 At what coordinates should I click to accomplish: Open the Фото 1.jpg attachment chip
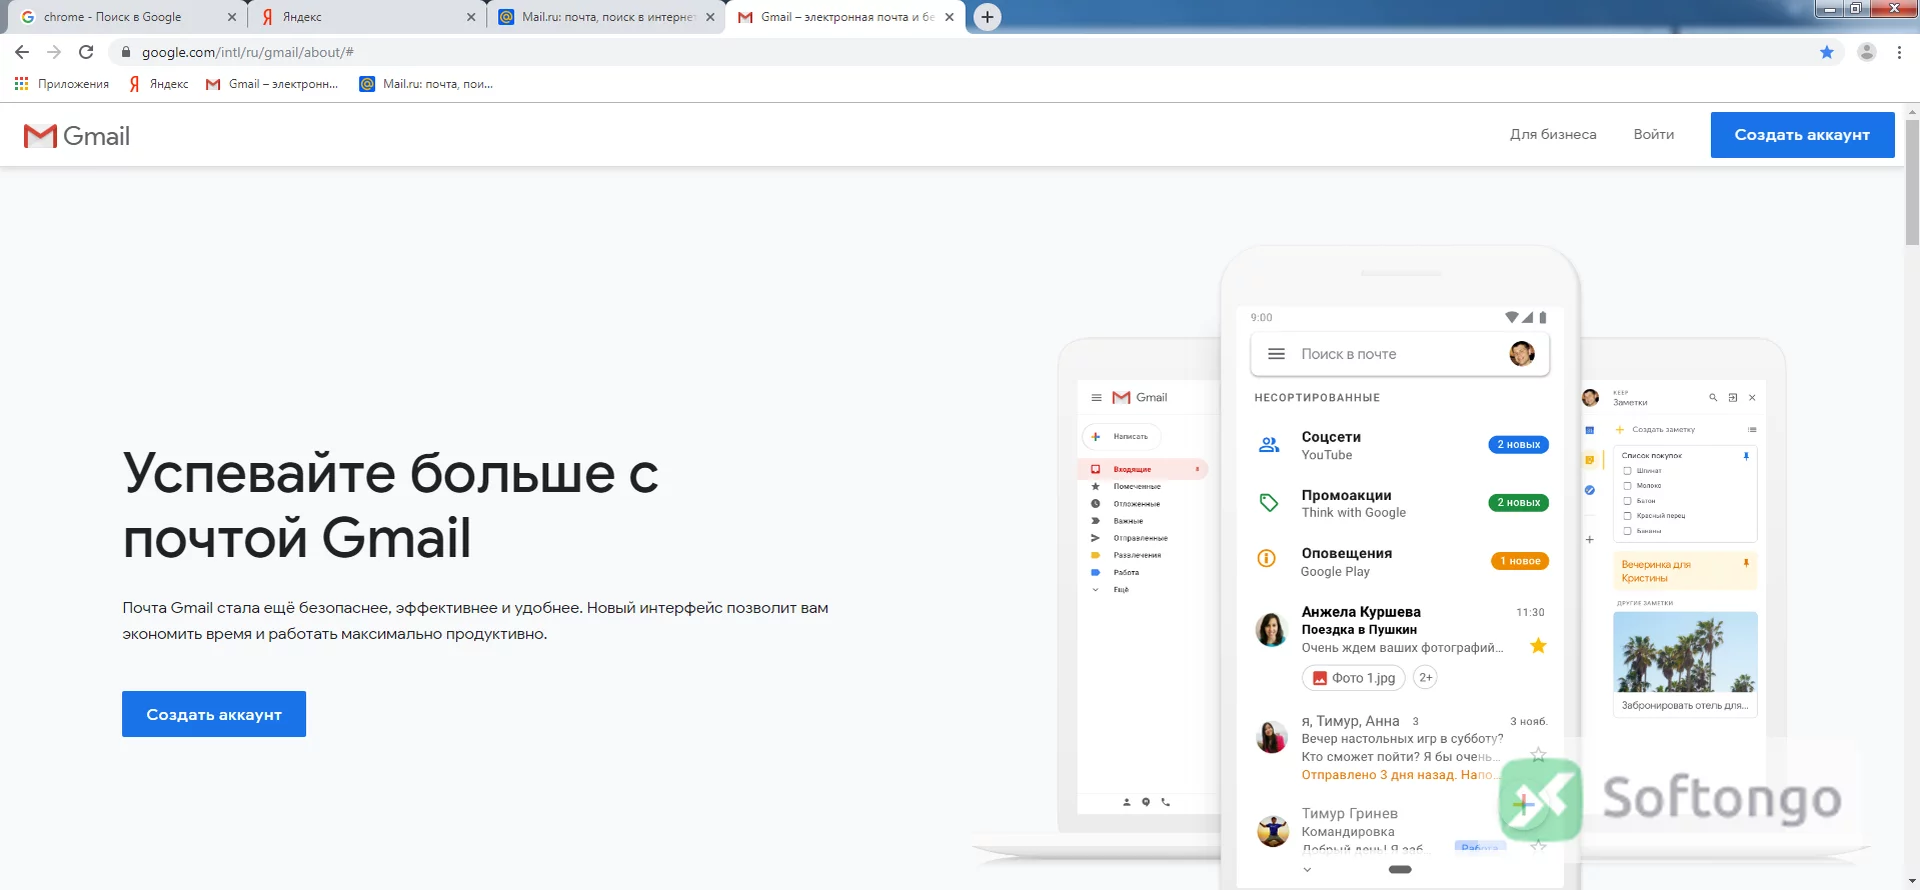(1353, 678)
